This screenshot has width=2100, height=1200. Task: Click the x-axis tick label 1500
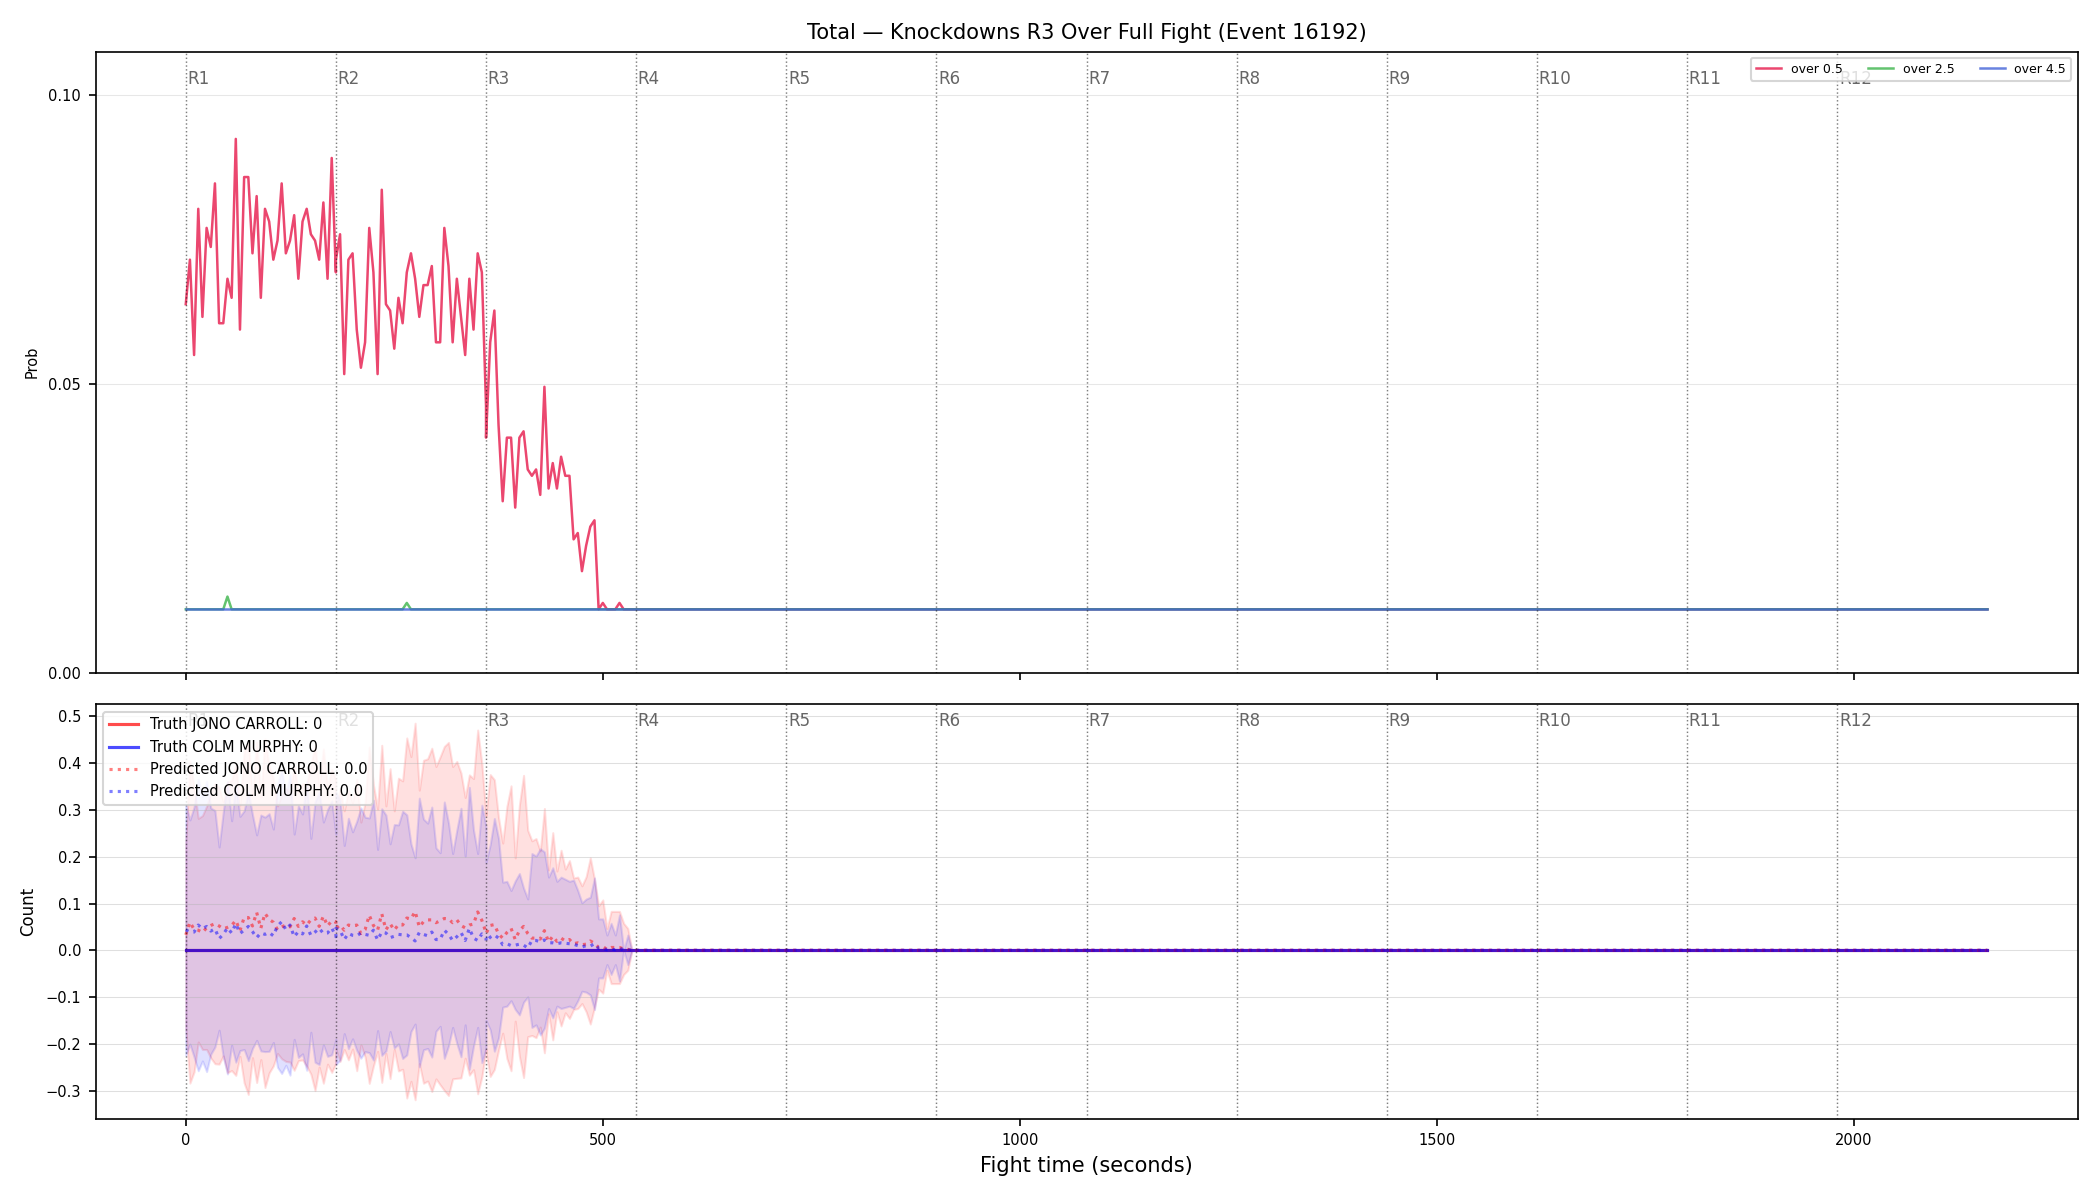pyautogui.click(x=1437, y=1140)
